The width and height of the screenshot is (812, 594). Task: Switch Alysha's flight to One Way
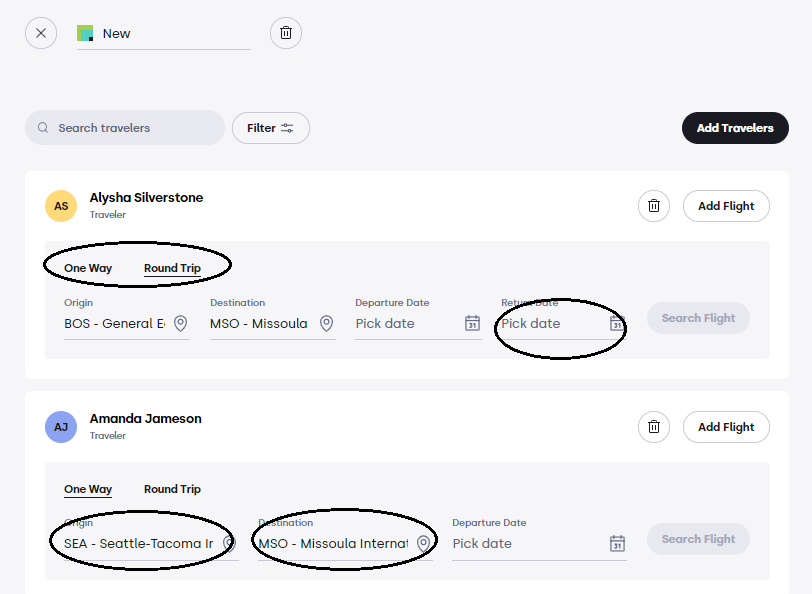point(88,268)
